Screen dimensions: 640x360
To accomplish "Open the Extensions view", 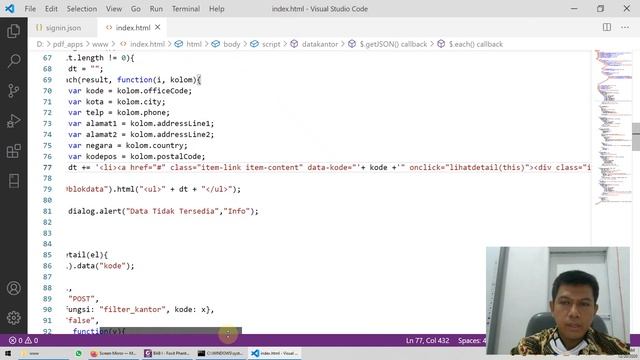I will (x=13, y=151).
